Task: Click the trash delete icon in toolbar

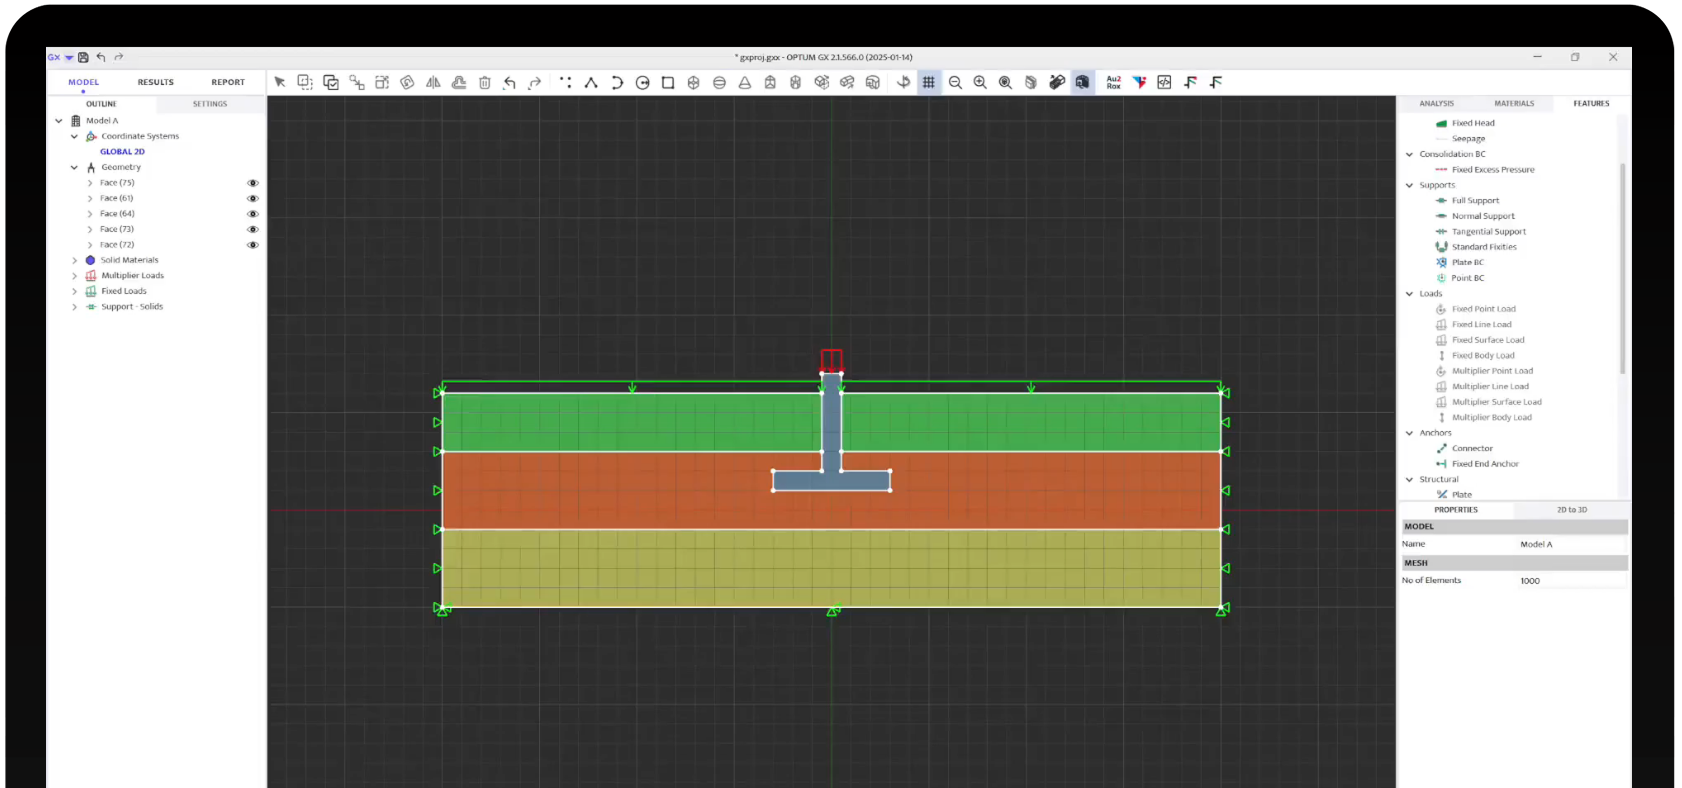Action: point(485,83)
